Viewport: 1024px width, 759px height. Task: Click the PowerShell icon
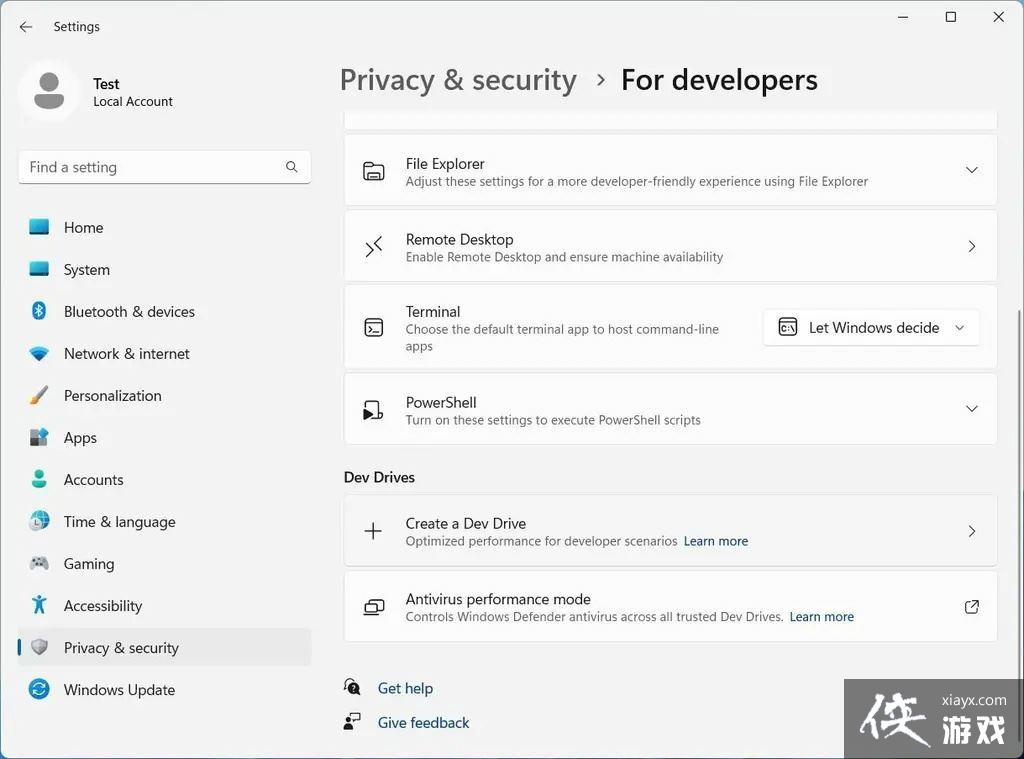[x=373, y=408]
